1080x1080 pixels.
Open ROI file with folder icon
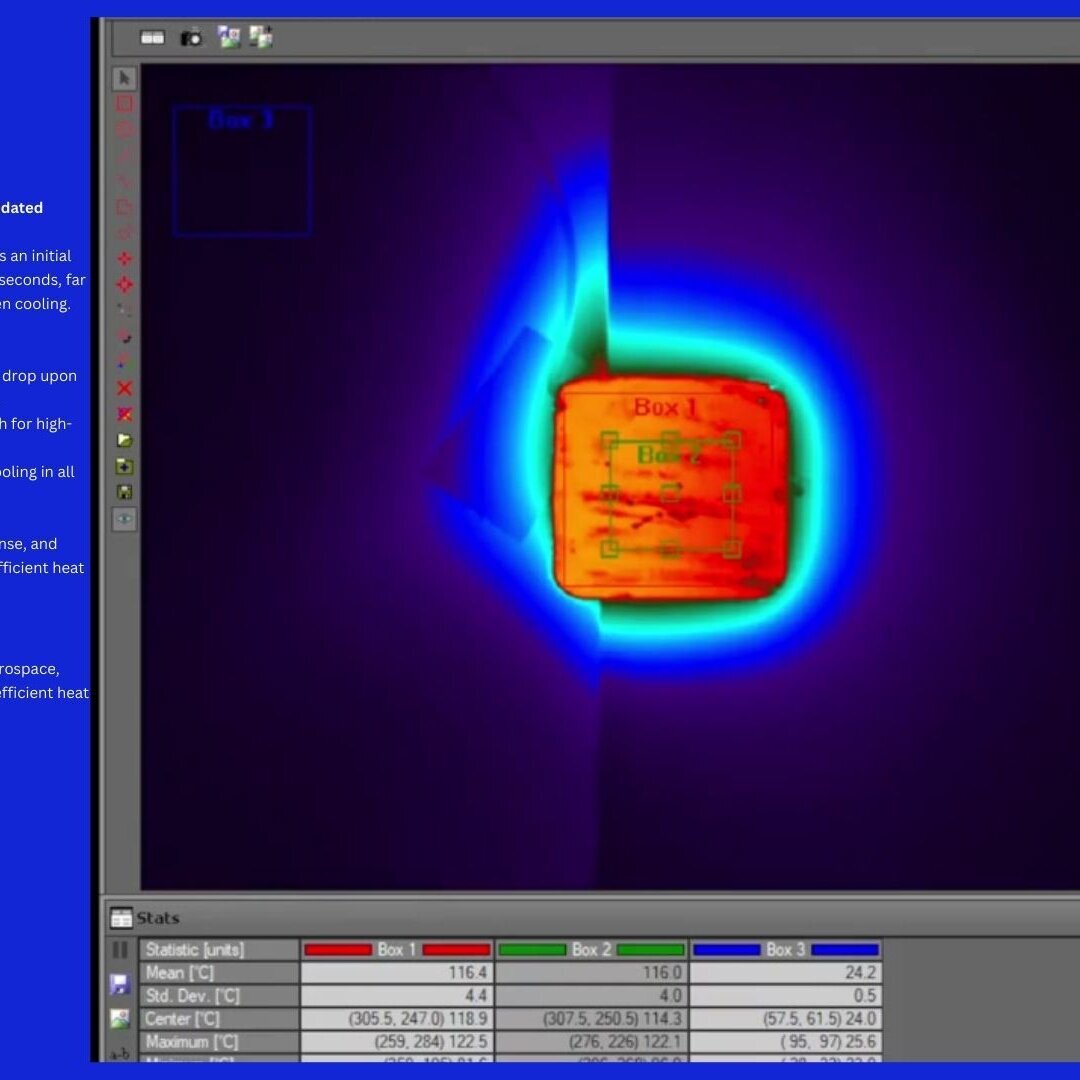[x=125, y=440]
